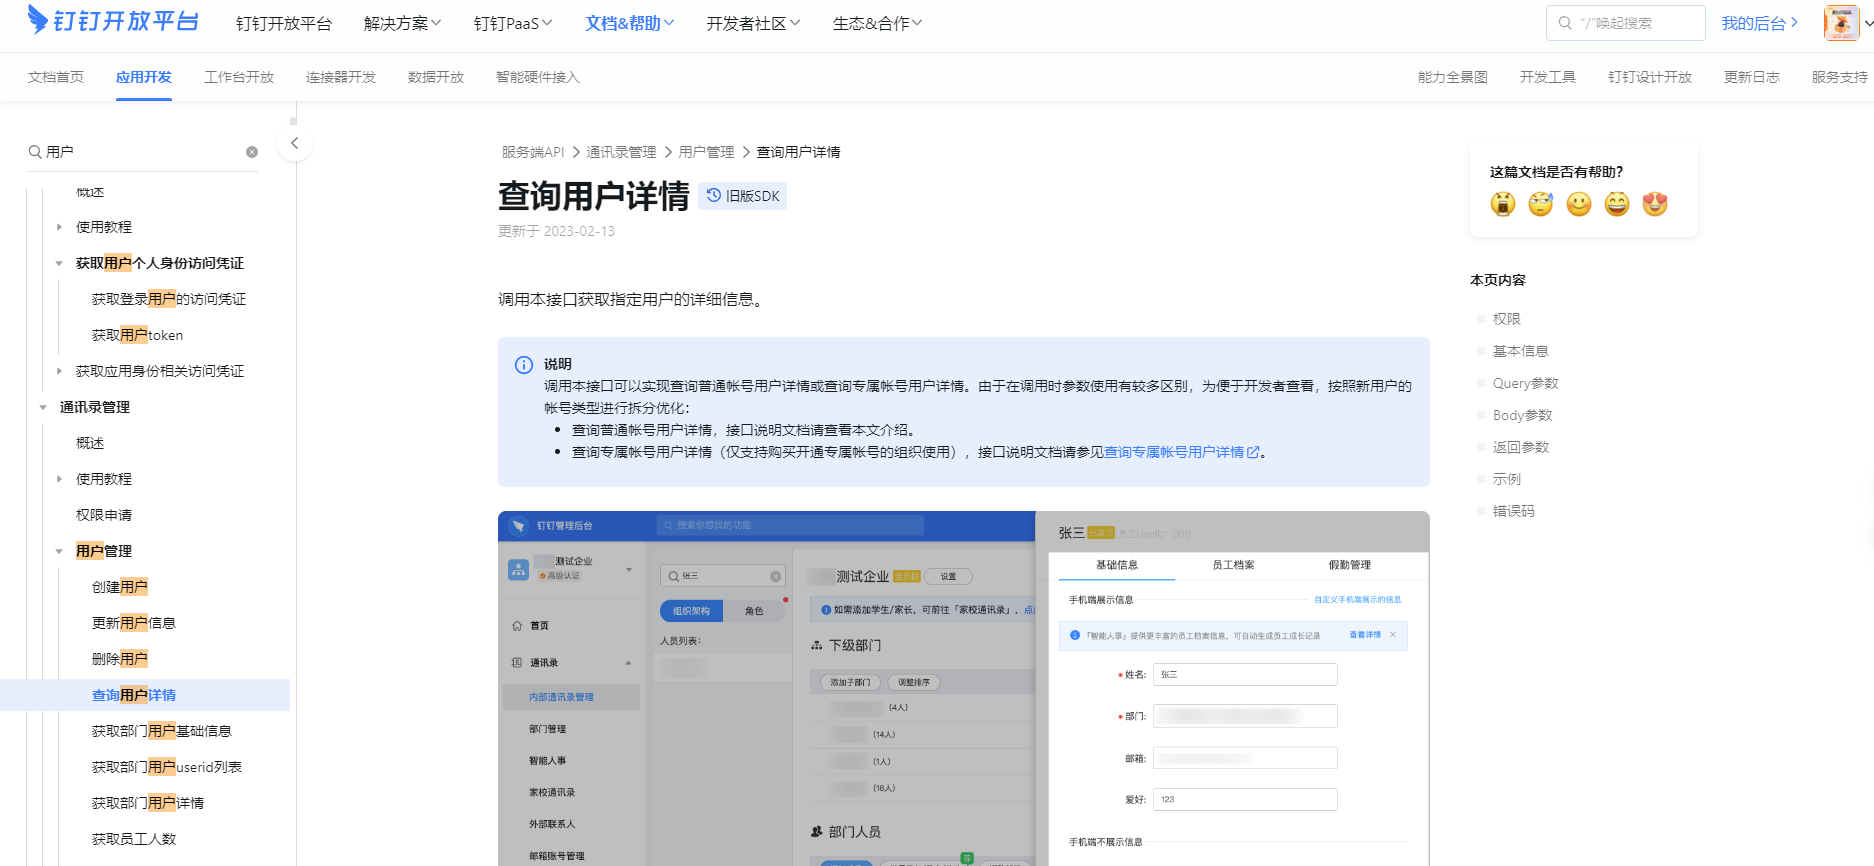Viewport: 1874px width, 866px height.
Task: Jump to 示例 section
Action: tap(1506, 479)
